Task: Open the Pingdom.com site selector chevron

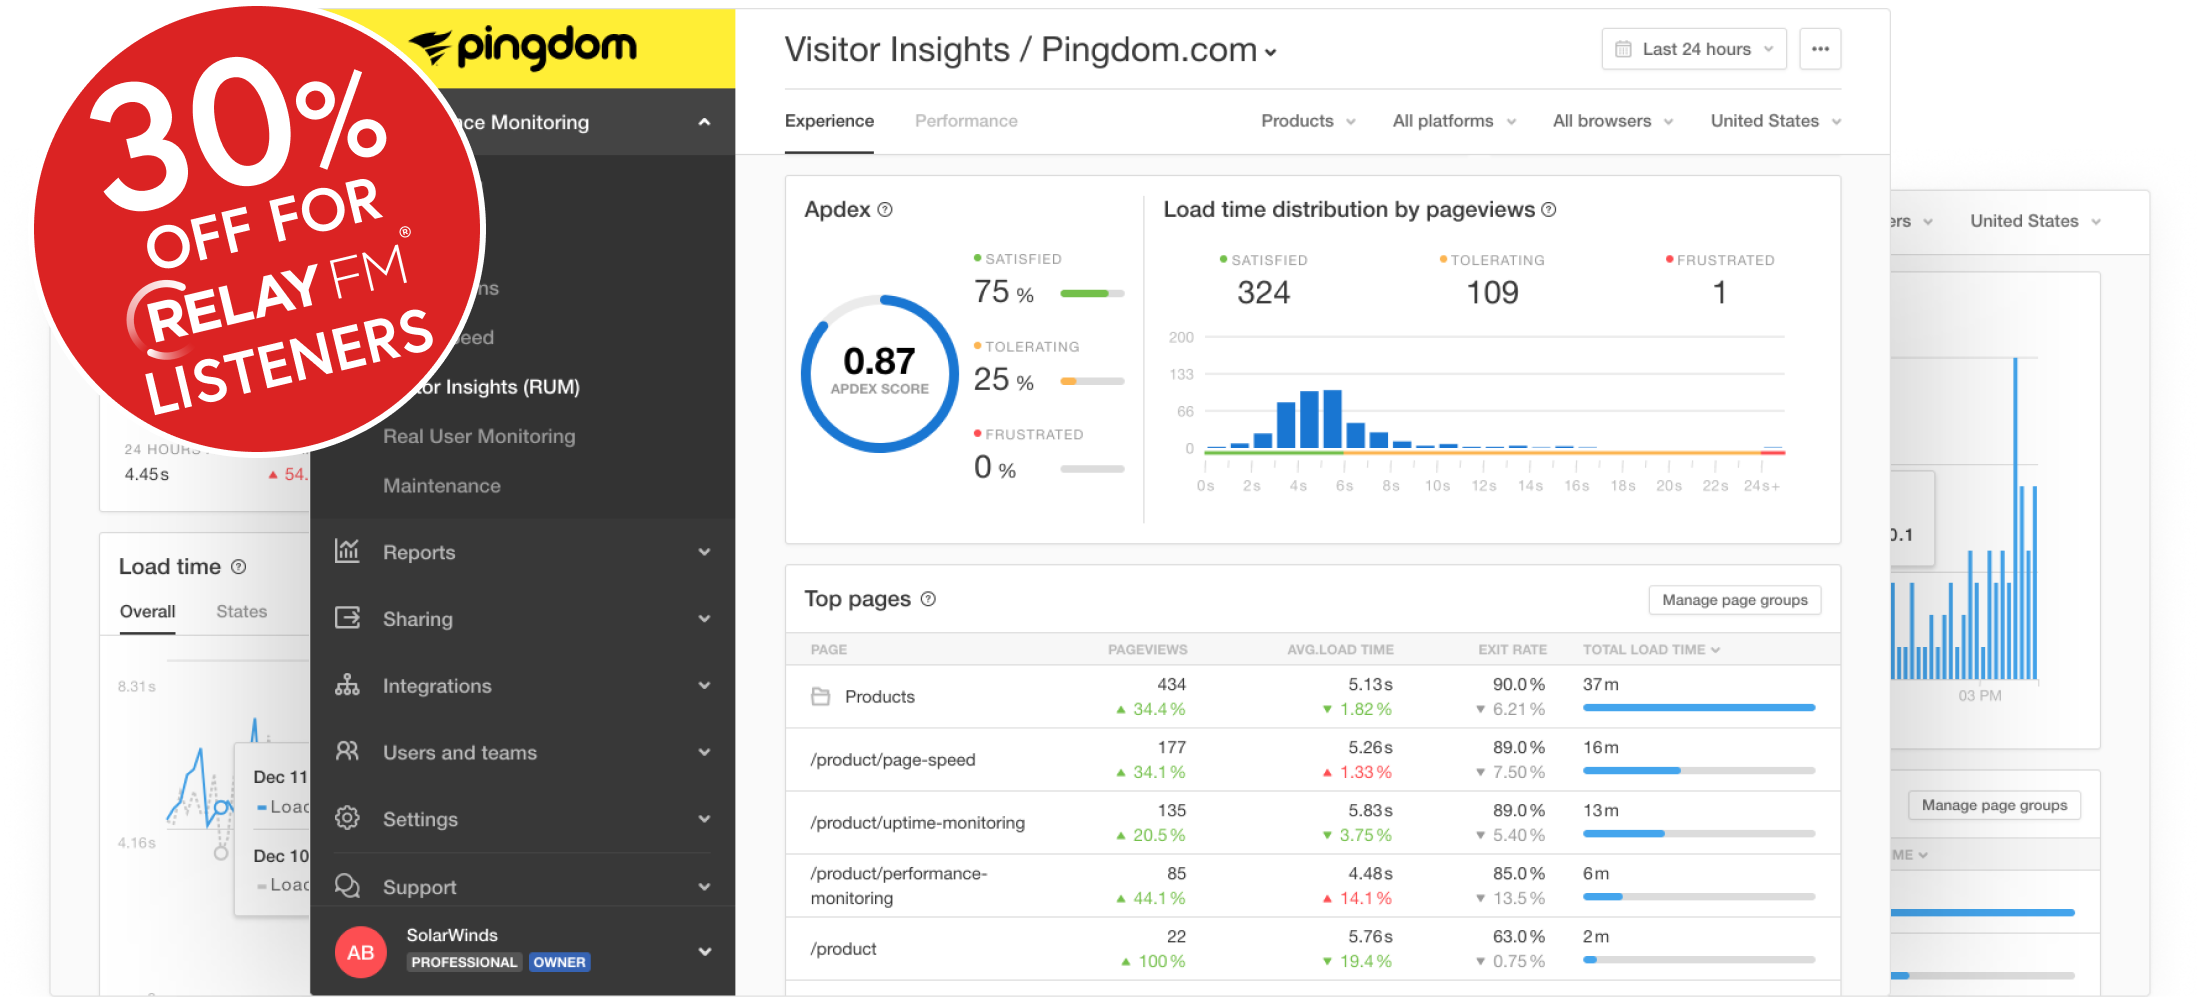Action: (x=1271, y=53)
